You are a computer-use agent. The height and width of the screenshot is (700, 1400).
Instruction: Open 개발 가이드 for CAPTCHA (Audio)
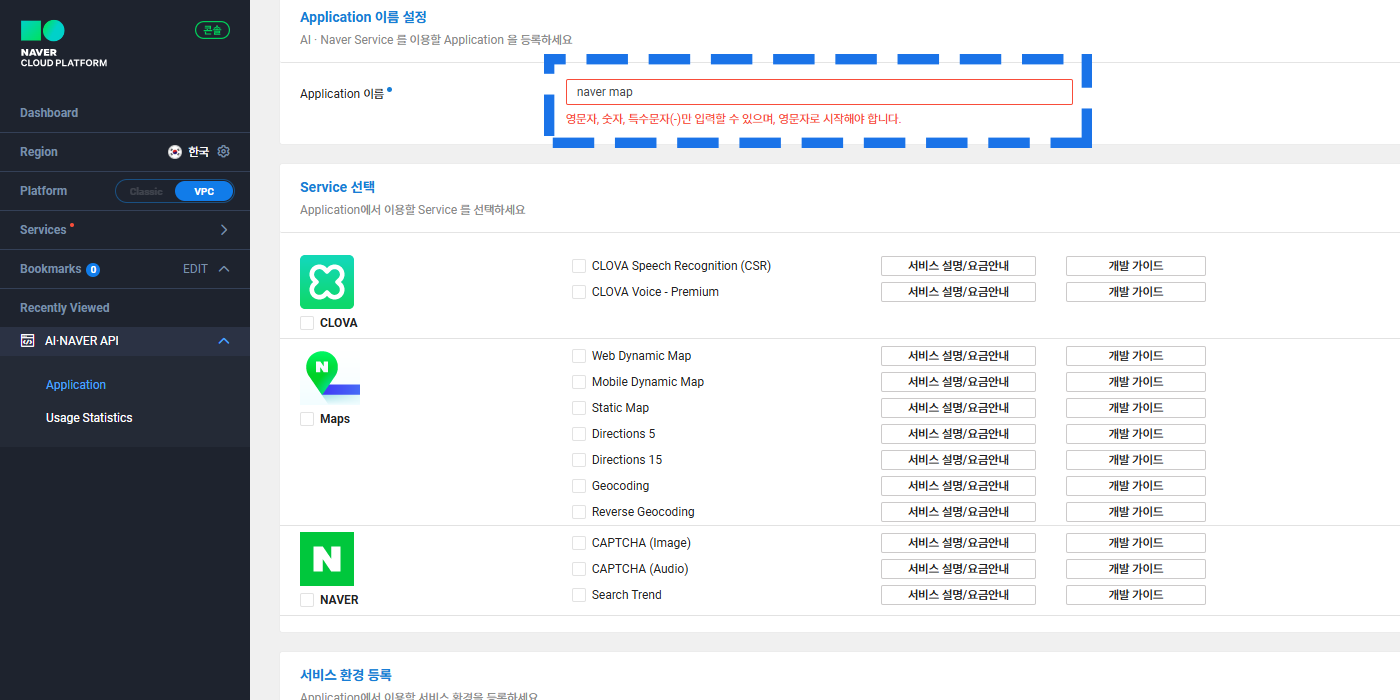click(1136, 569)
